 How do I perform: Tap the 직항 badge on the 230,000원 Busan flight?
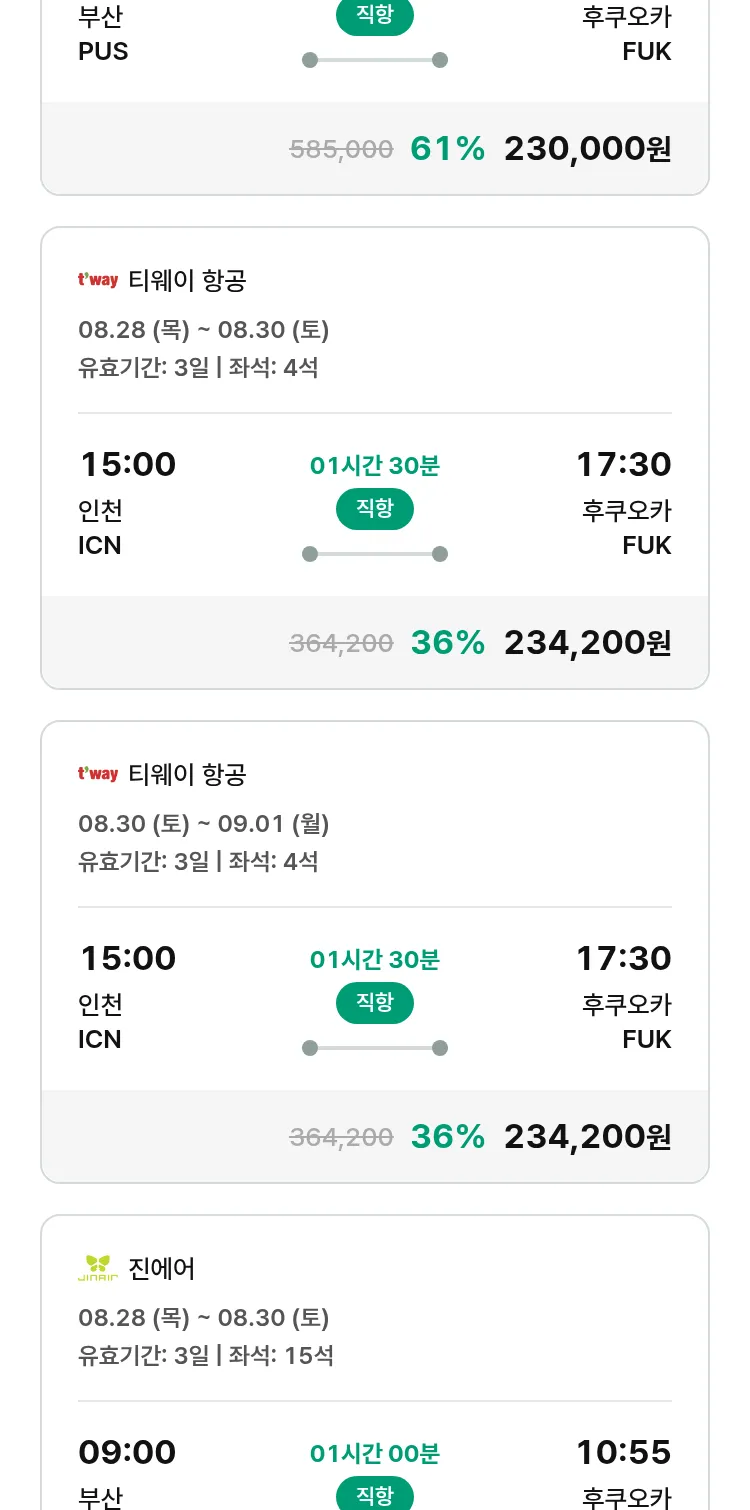[x=375, y=16]
